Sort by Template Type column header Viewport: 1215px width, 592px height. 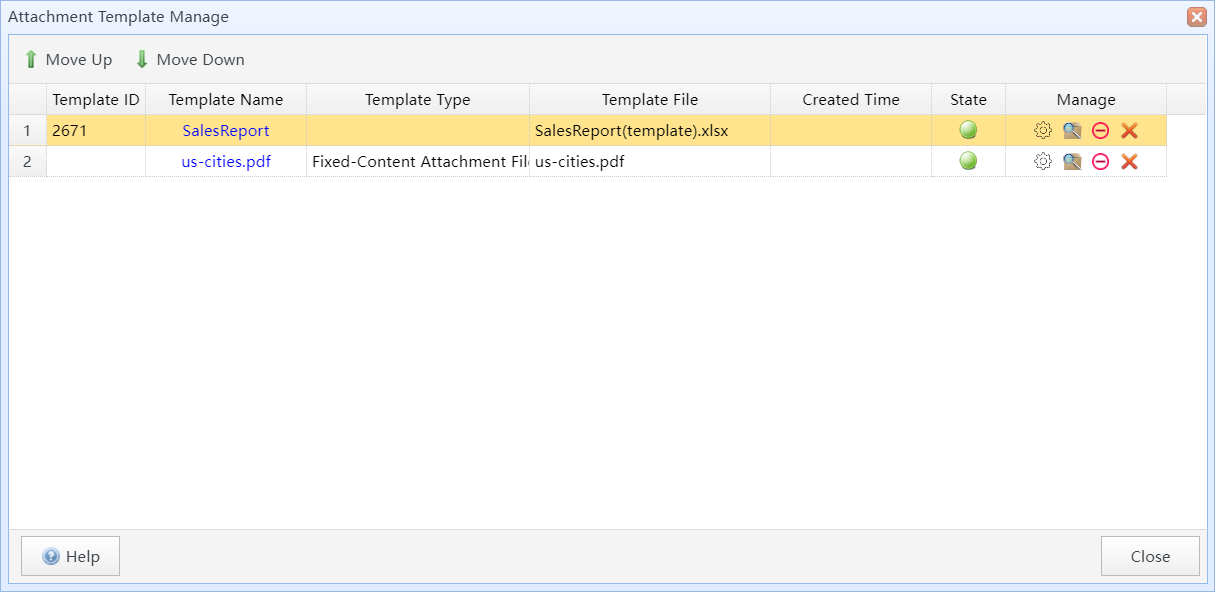tap(418, 99)
